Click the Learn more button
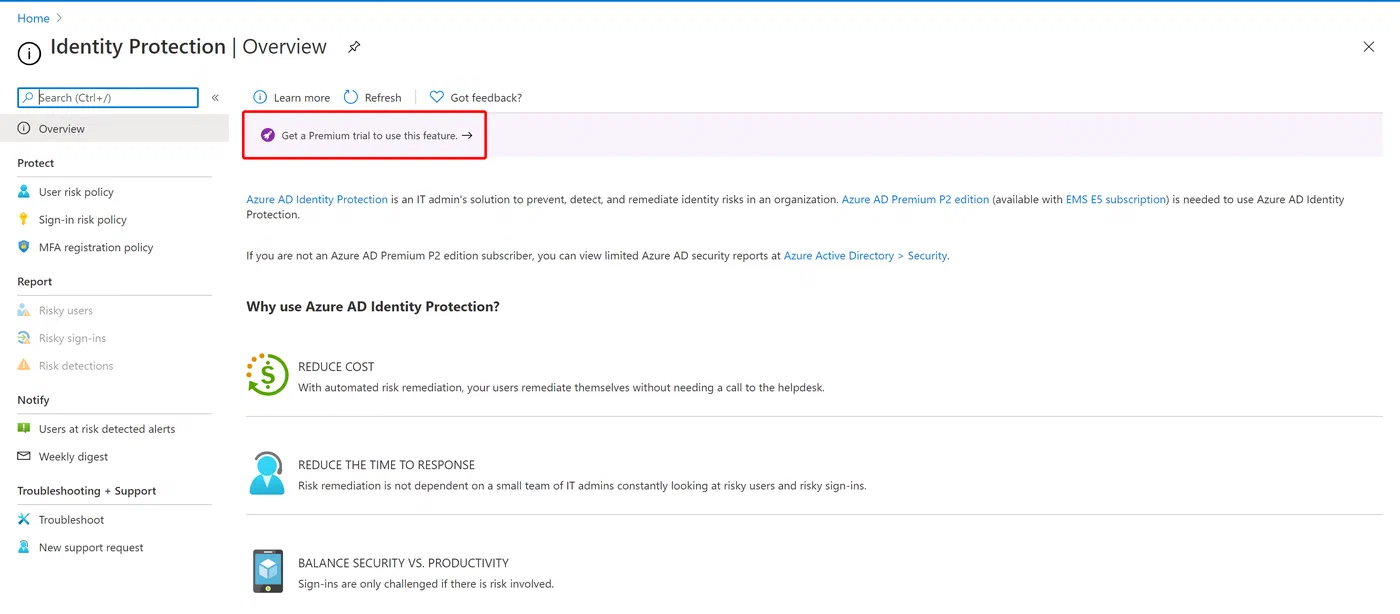This screenshot has height=614, width=1400. point(291,97)
